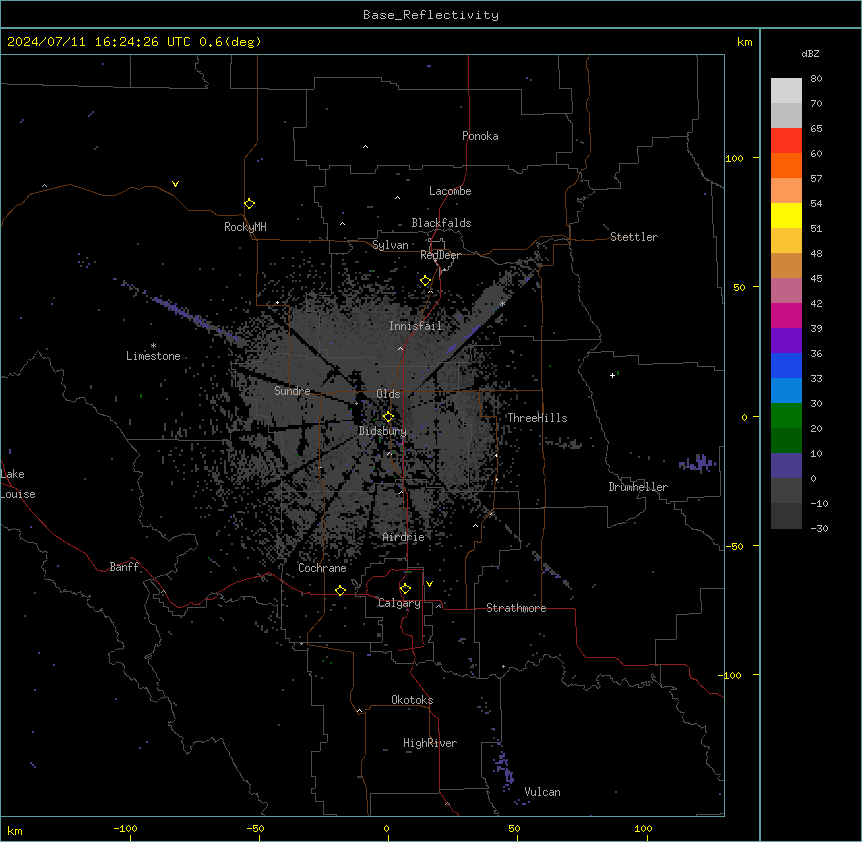Image resolution: width=862 pixels, height=842 pixels.
Task: Click the Banff label
Action: (x=124, y=567)
